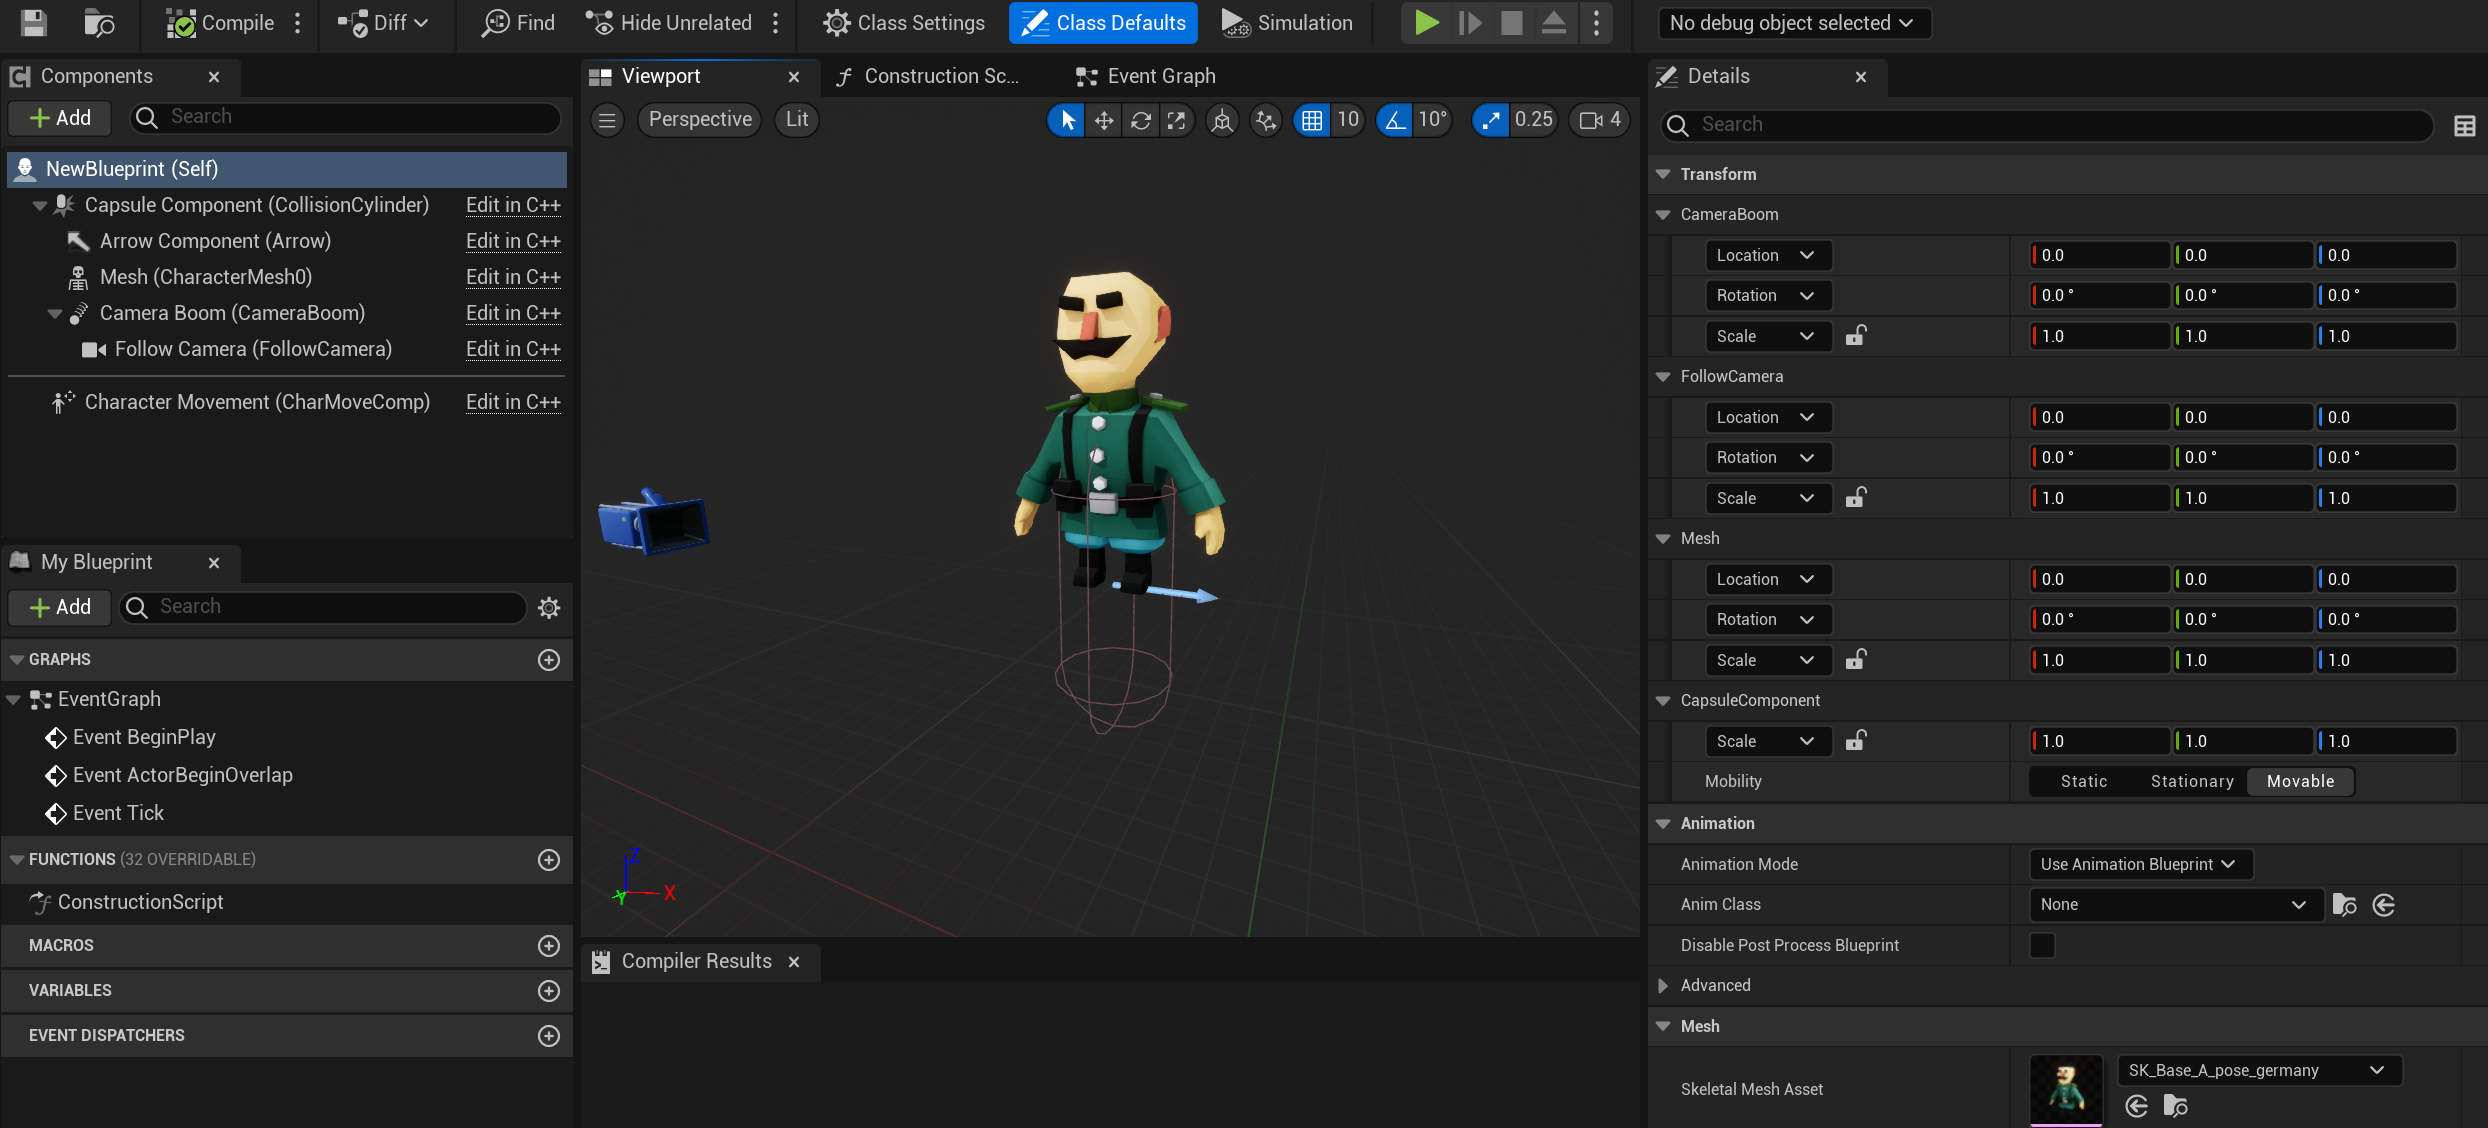This screenshot has height=1128, width=2488.
Task: Click the Details property matrix grid icon
Action: point(2464,125)
